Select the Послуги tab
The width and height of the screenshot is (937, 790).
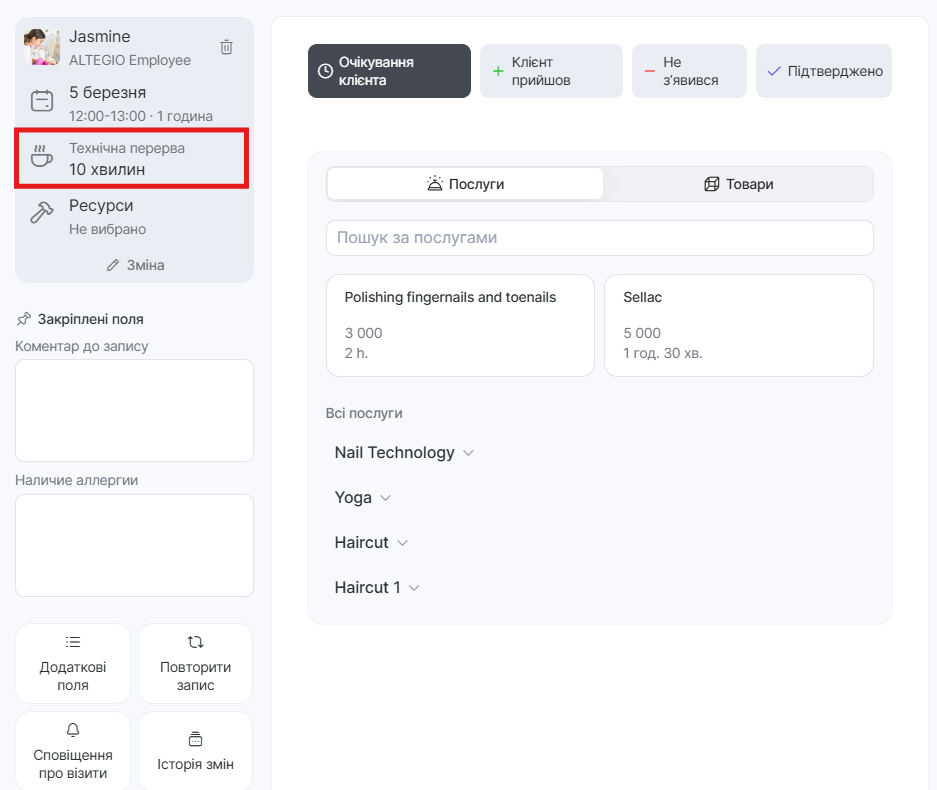pos(465,184)
